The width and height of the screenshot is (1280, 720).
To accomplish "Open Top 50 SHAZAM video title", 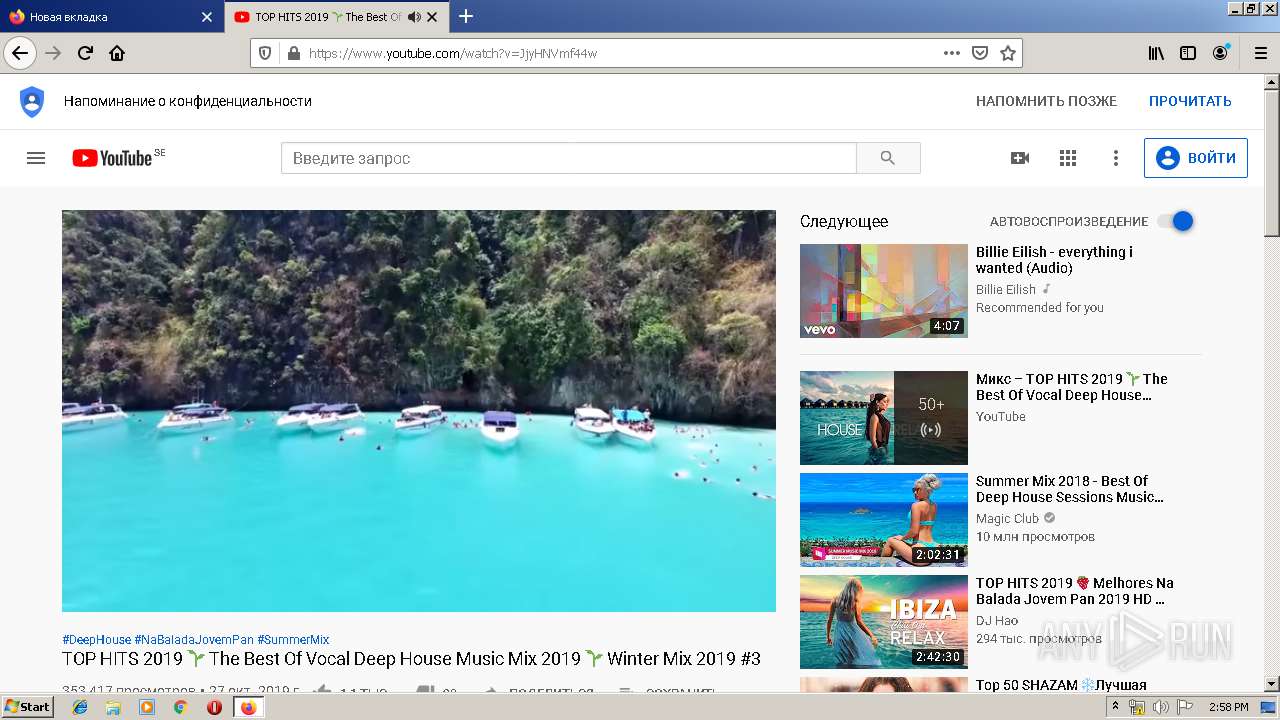I will [1061, 685].
